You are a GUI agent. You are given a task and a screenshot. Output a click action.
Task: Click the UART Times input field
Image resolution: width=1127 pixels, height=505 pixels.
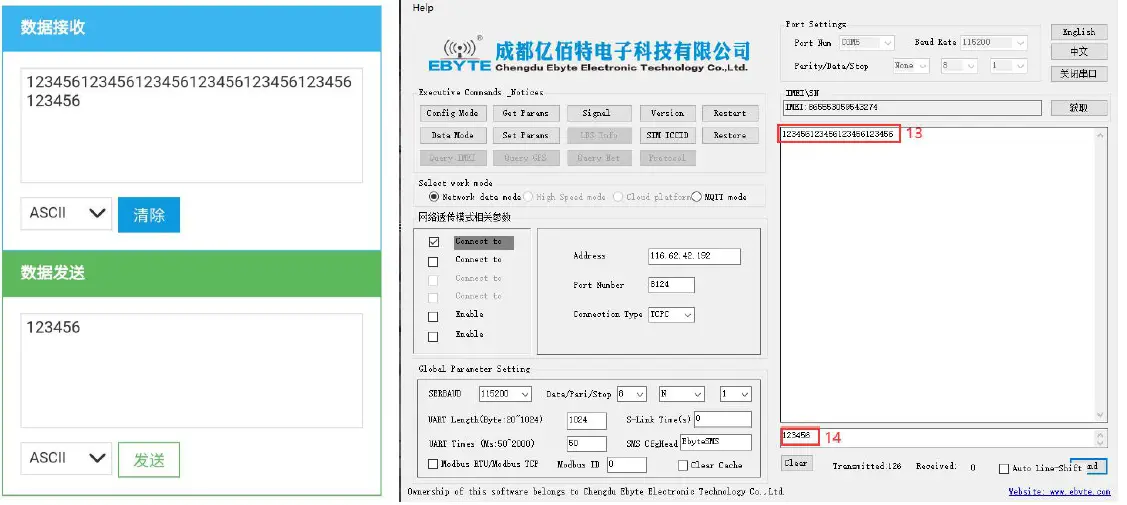pos(587,443)
